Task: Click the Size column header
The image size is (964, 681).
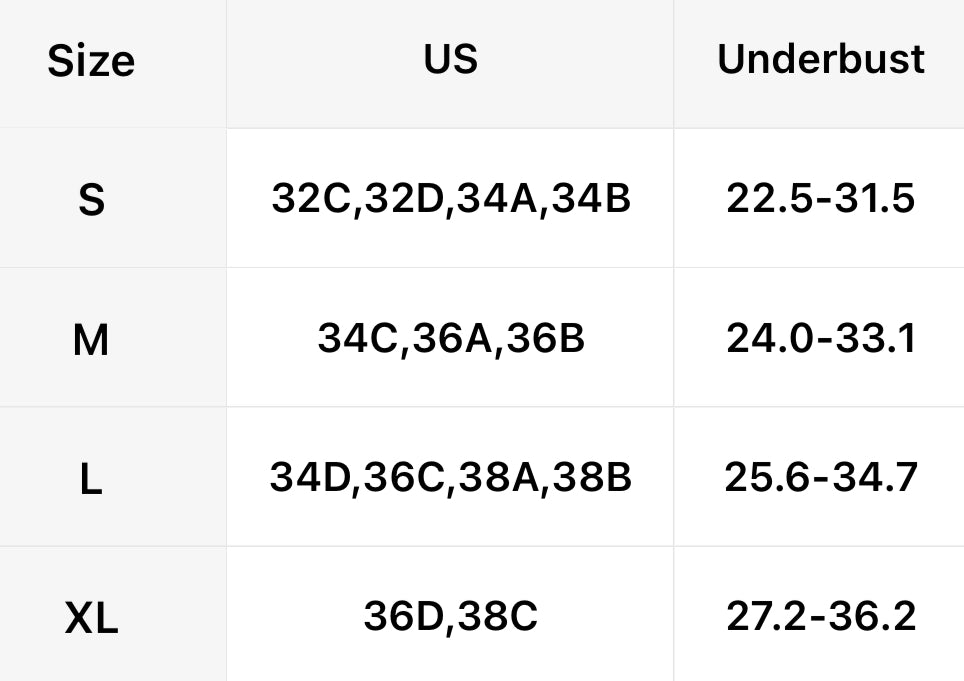Action: pyautogui.click(x=91, y=62)
